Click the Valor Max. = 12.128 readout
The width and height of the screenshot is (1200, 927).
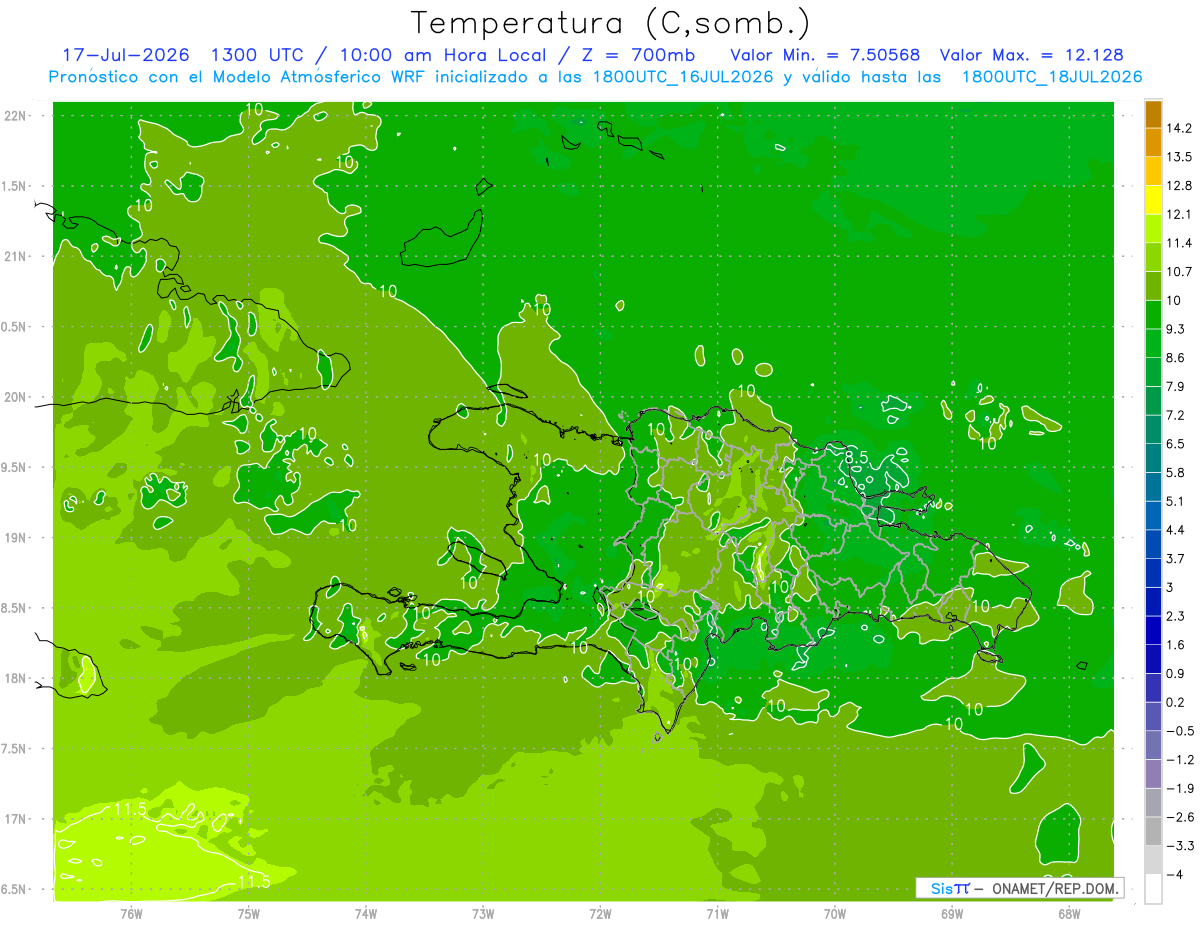[x=1032, y=55]
